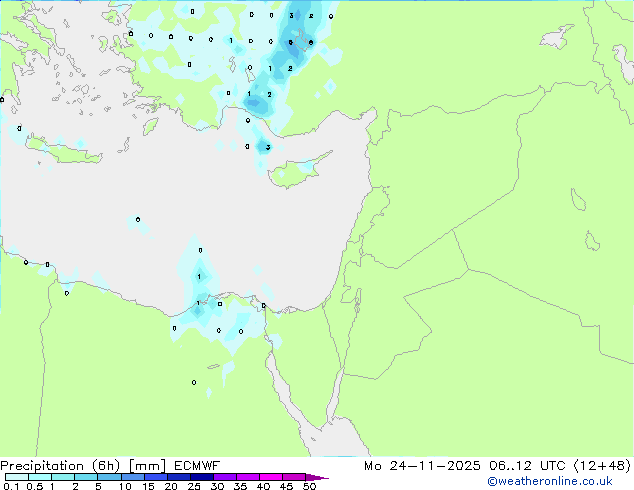Pick the 40–45 mm magenta legend swatch

click(271, 477)
